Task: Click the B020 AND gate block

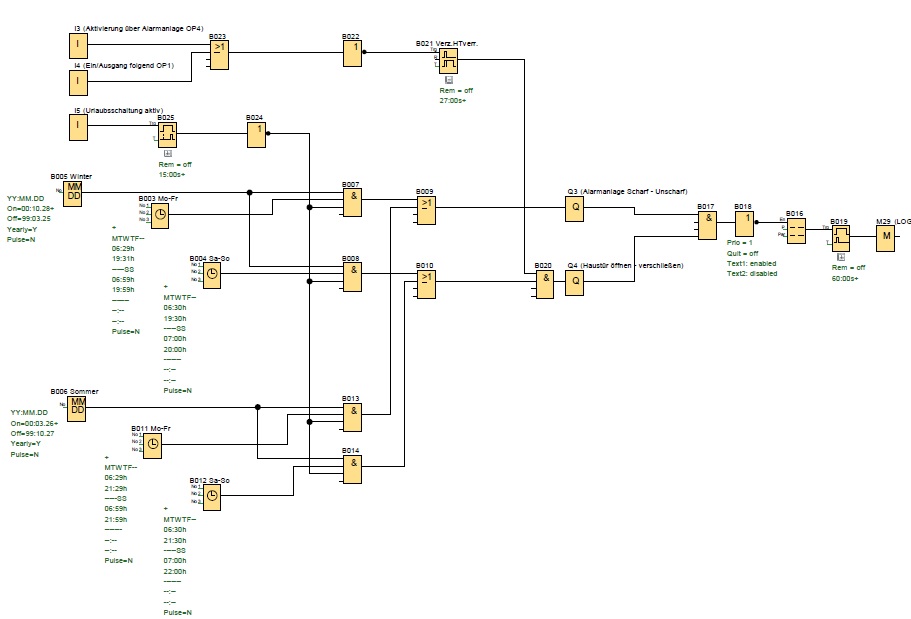Action: pyautogui.click(x=543, y=285)
